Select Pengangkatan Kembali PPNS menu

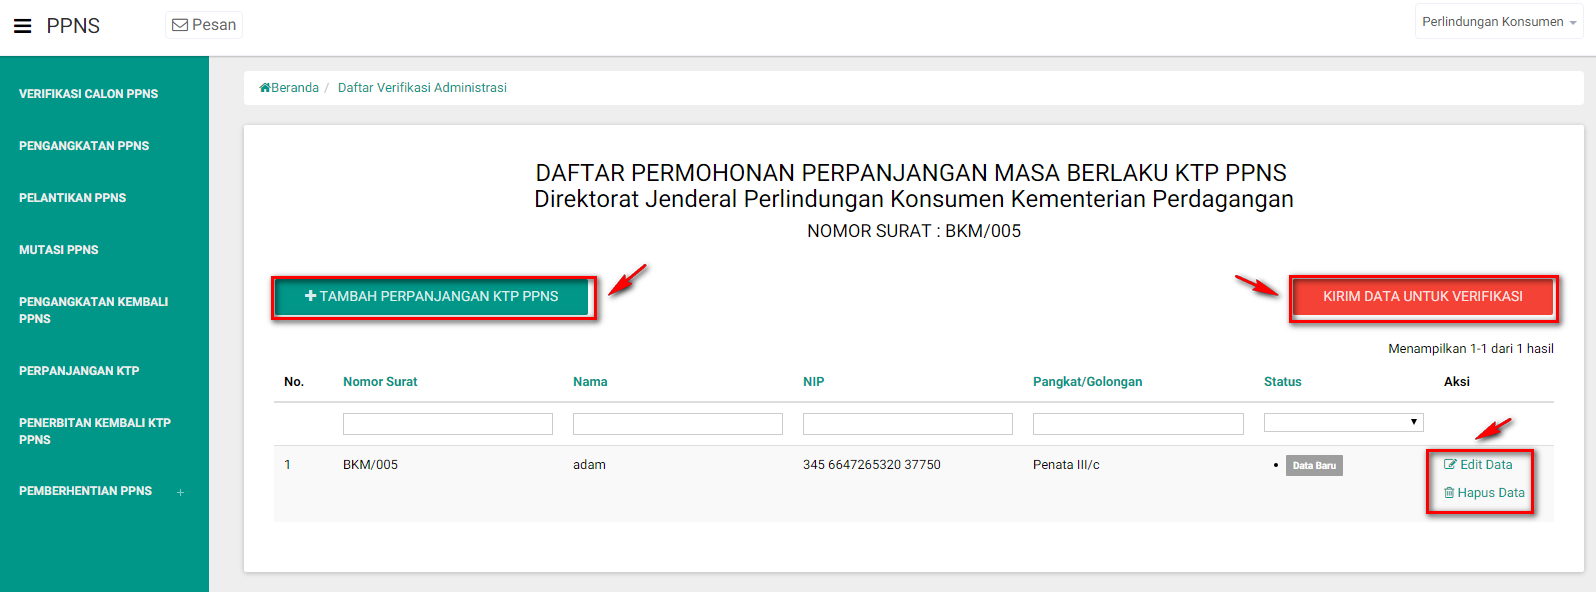(x=94, y=310)
